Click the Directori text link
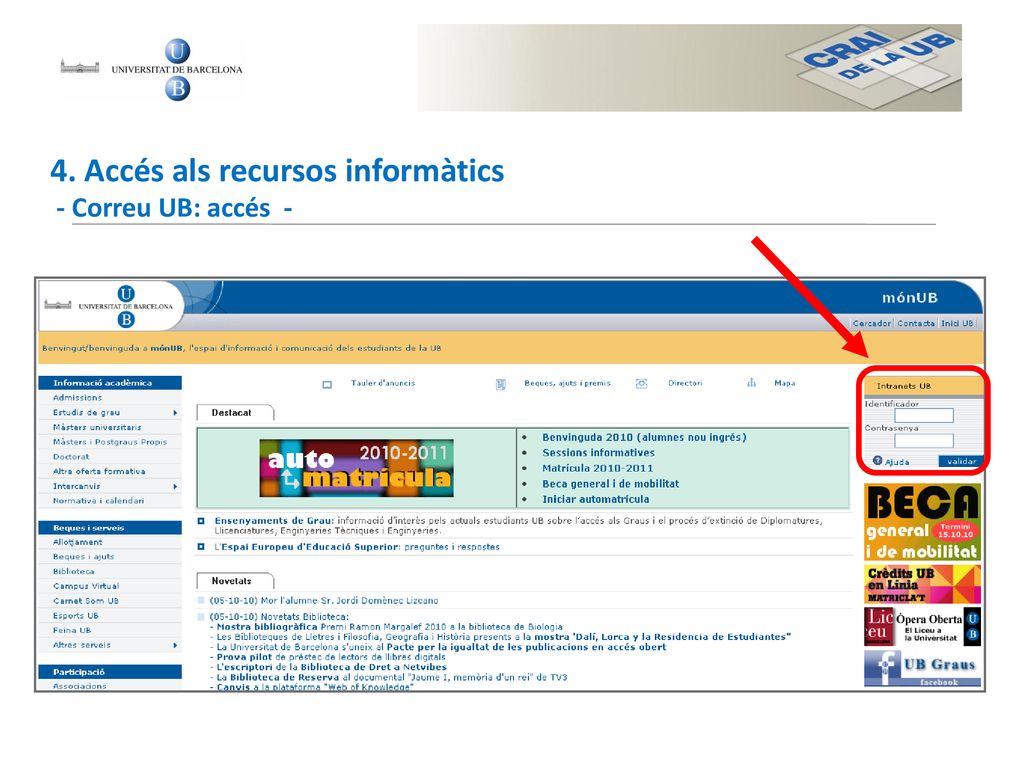The image size is (1024, 768). 685,383
